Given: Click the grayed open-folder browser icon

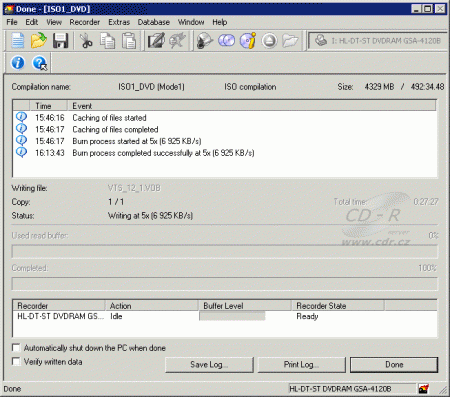Looking at the screenshot, I should click(290, 41).
